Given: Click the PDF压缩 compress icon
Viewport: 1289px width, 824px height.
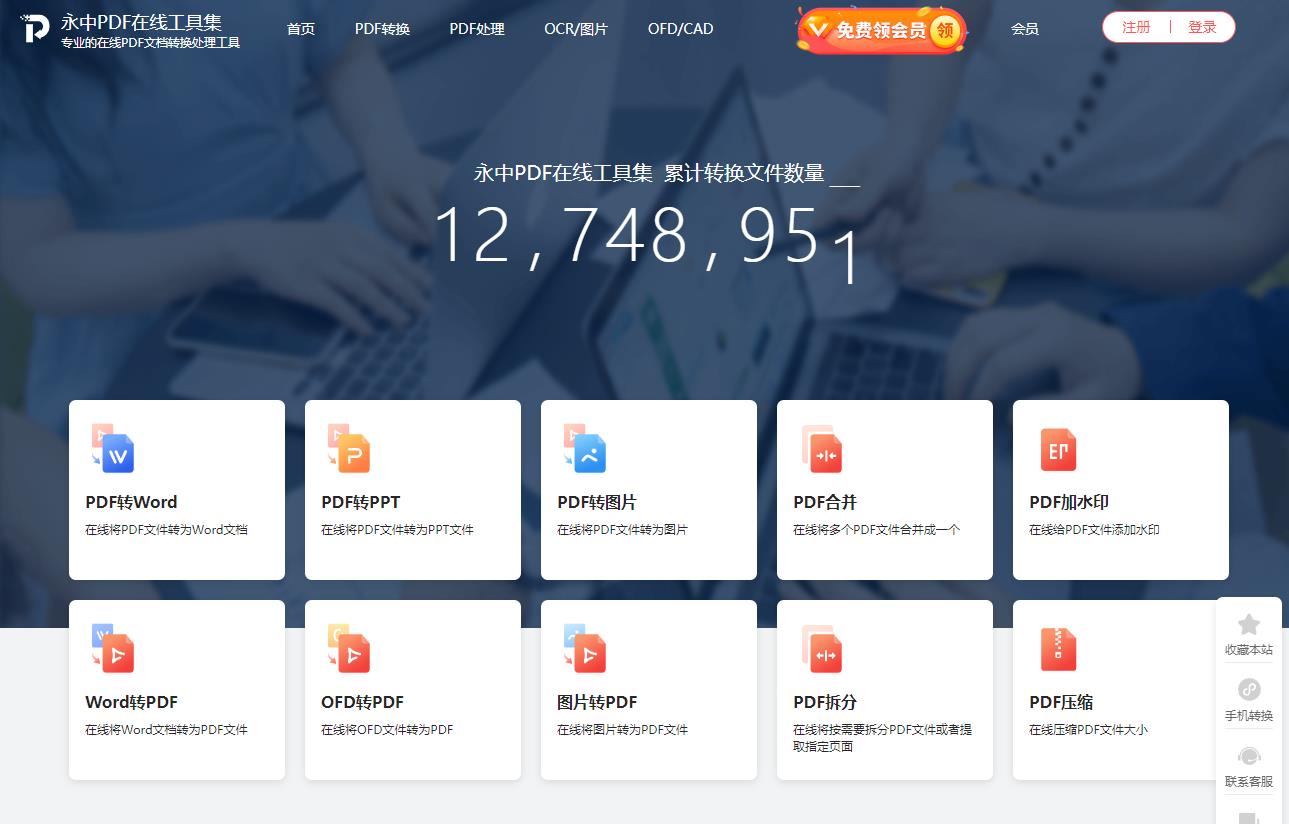Looking at the screenshot, I should pyautogui.click(x=1057, y=649).
